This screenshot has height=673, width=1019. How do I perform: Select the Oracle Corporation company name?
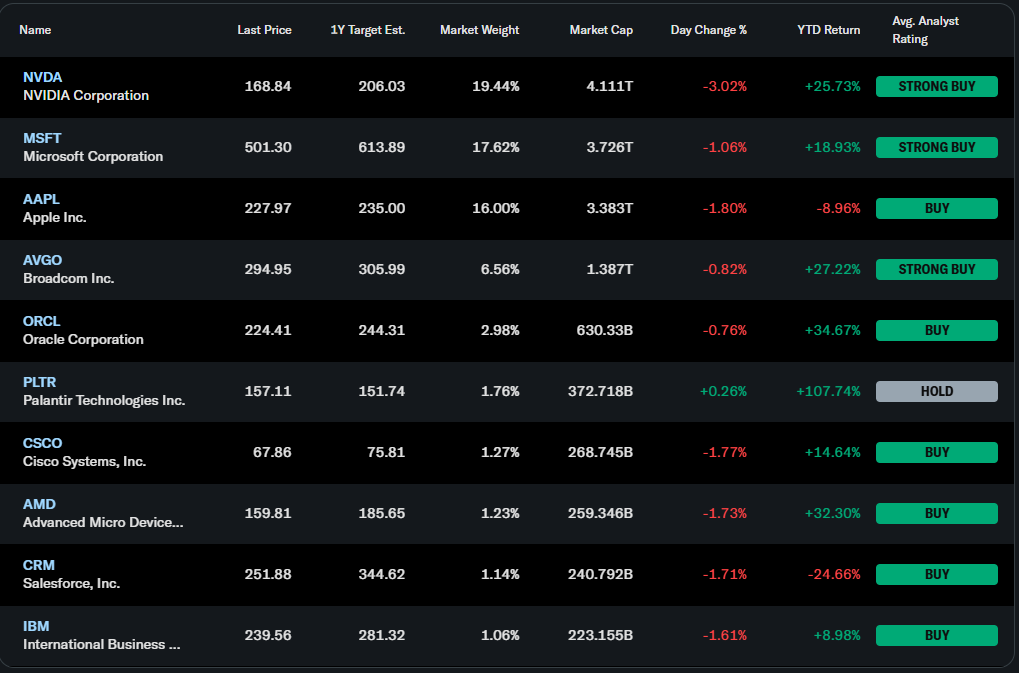pos(83,340)
